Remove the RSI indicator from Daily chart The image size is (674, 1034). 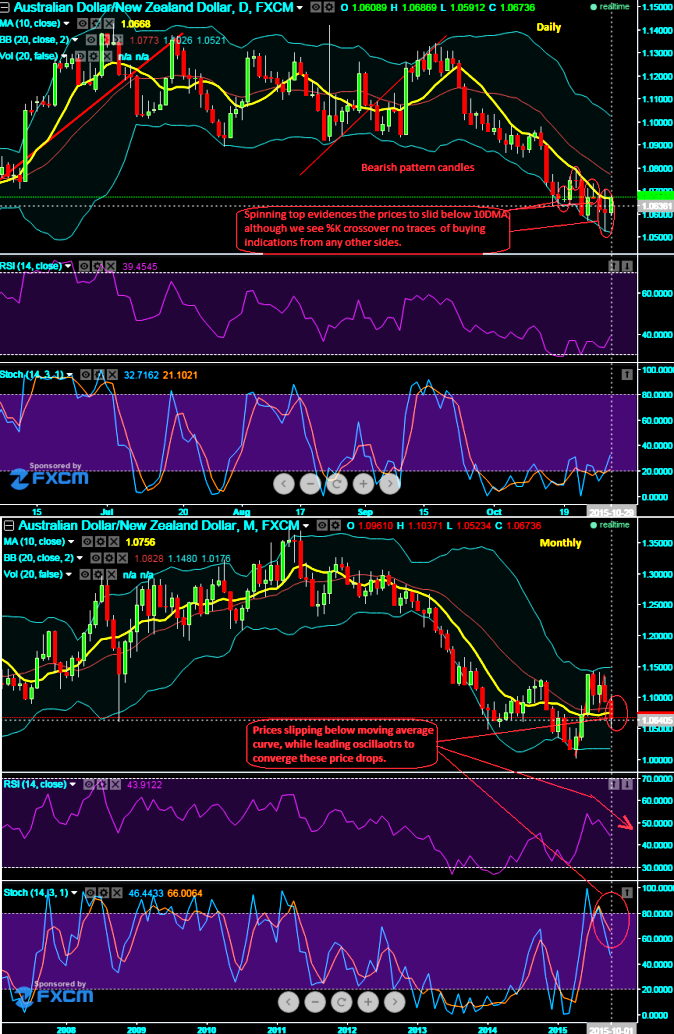[111, 266]
